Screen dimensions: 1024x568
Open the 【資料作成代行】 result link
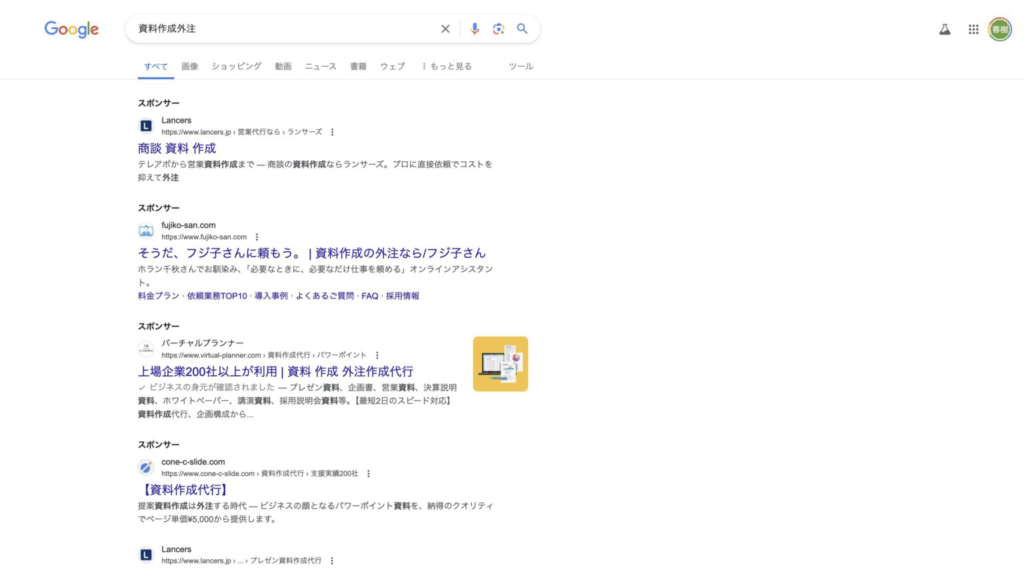tap(183, 489)
